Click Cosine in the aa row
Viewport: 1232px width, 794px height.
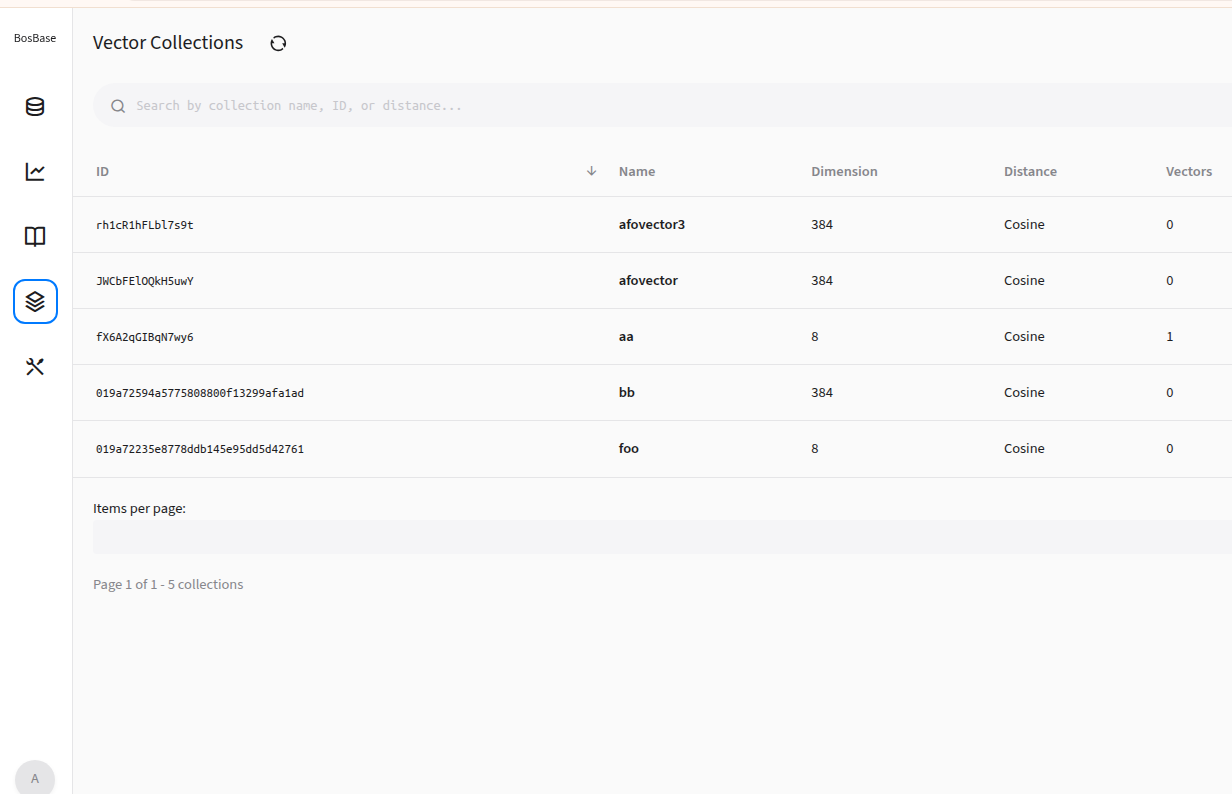pos(1024,337)
